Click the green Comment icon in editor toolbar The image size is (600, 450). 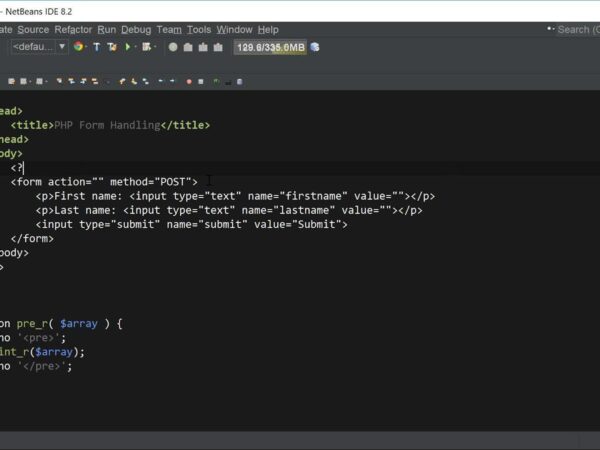click(216, 82)
